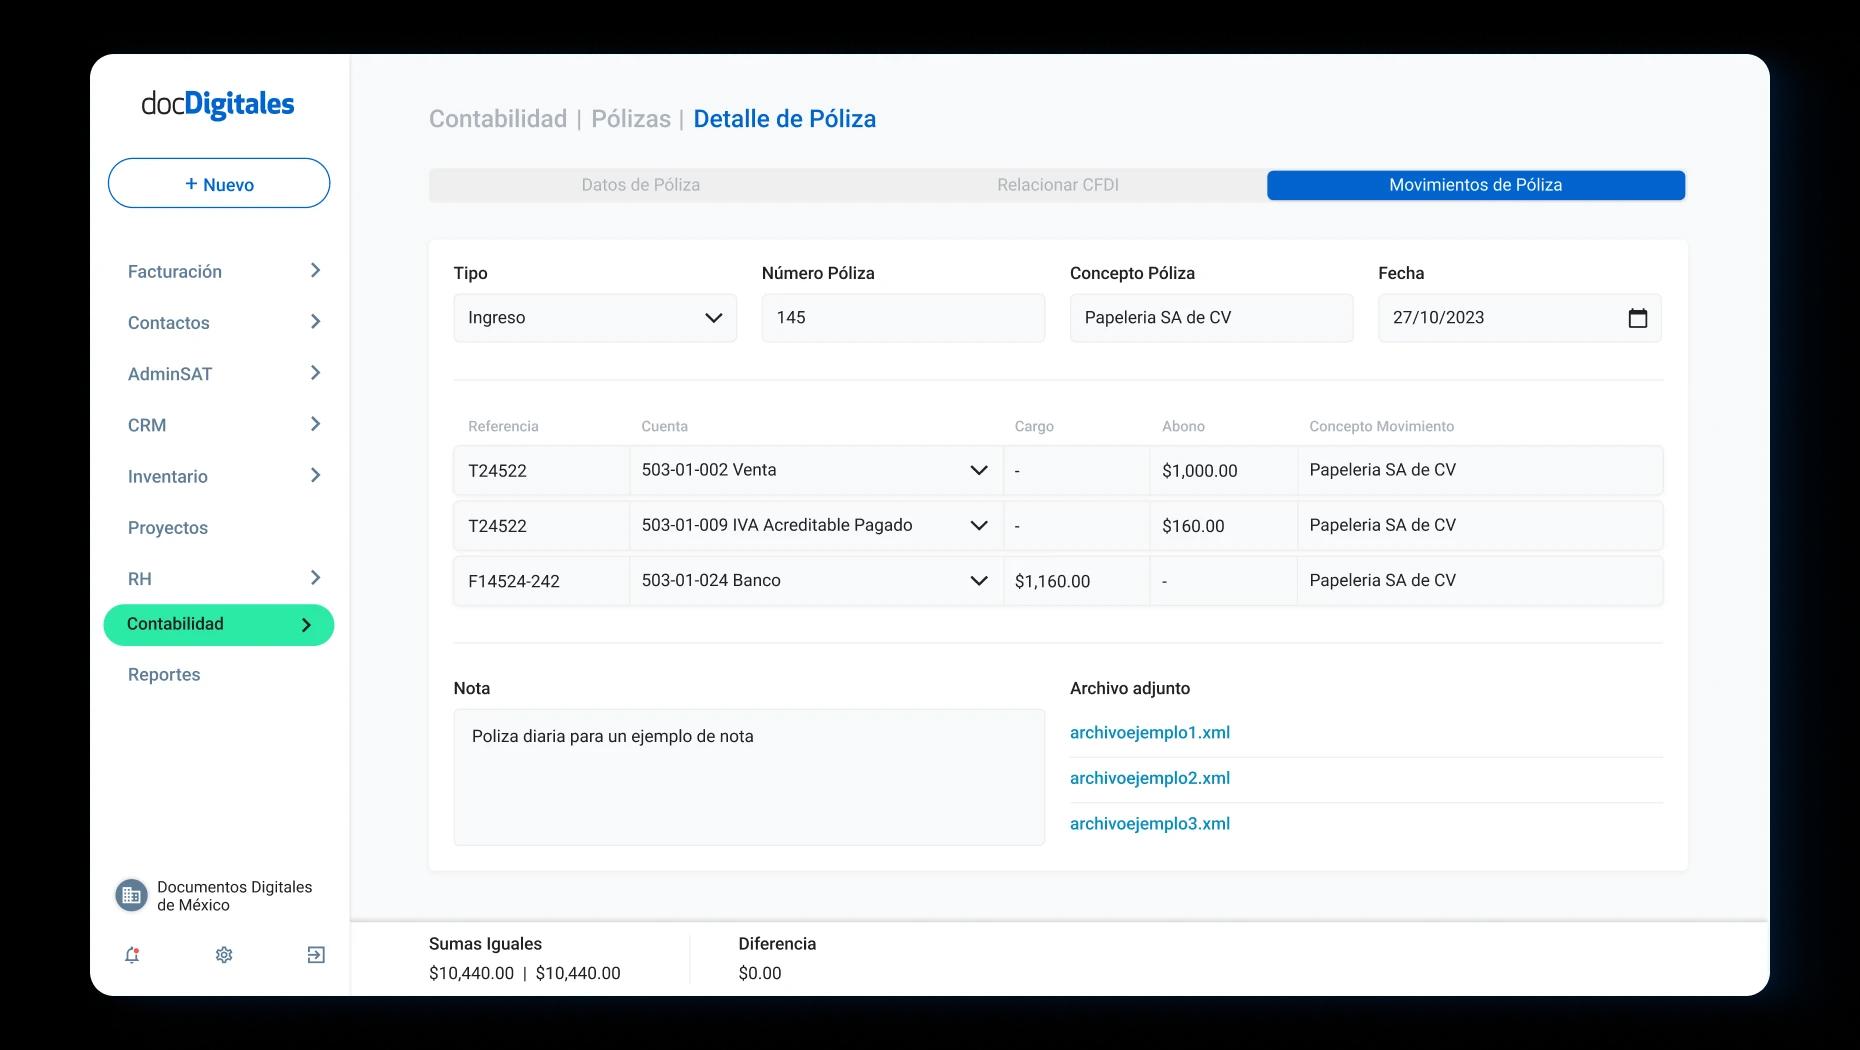Switch to the Datos de Póliza tab
1860x1050 pixels.
point(640,185)
